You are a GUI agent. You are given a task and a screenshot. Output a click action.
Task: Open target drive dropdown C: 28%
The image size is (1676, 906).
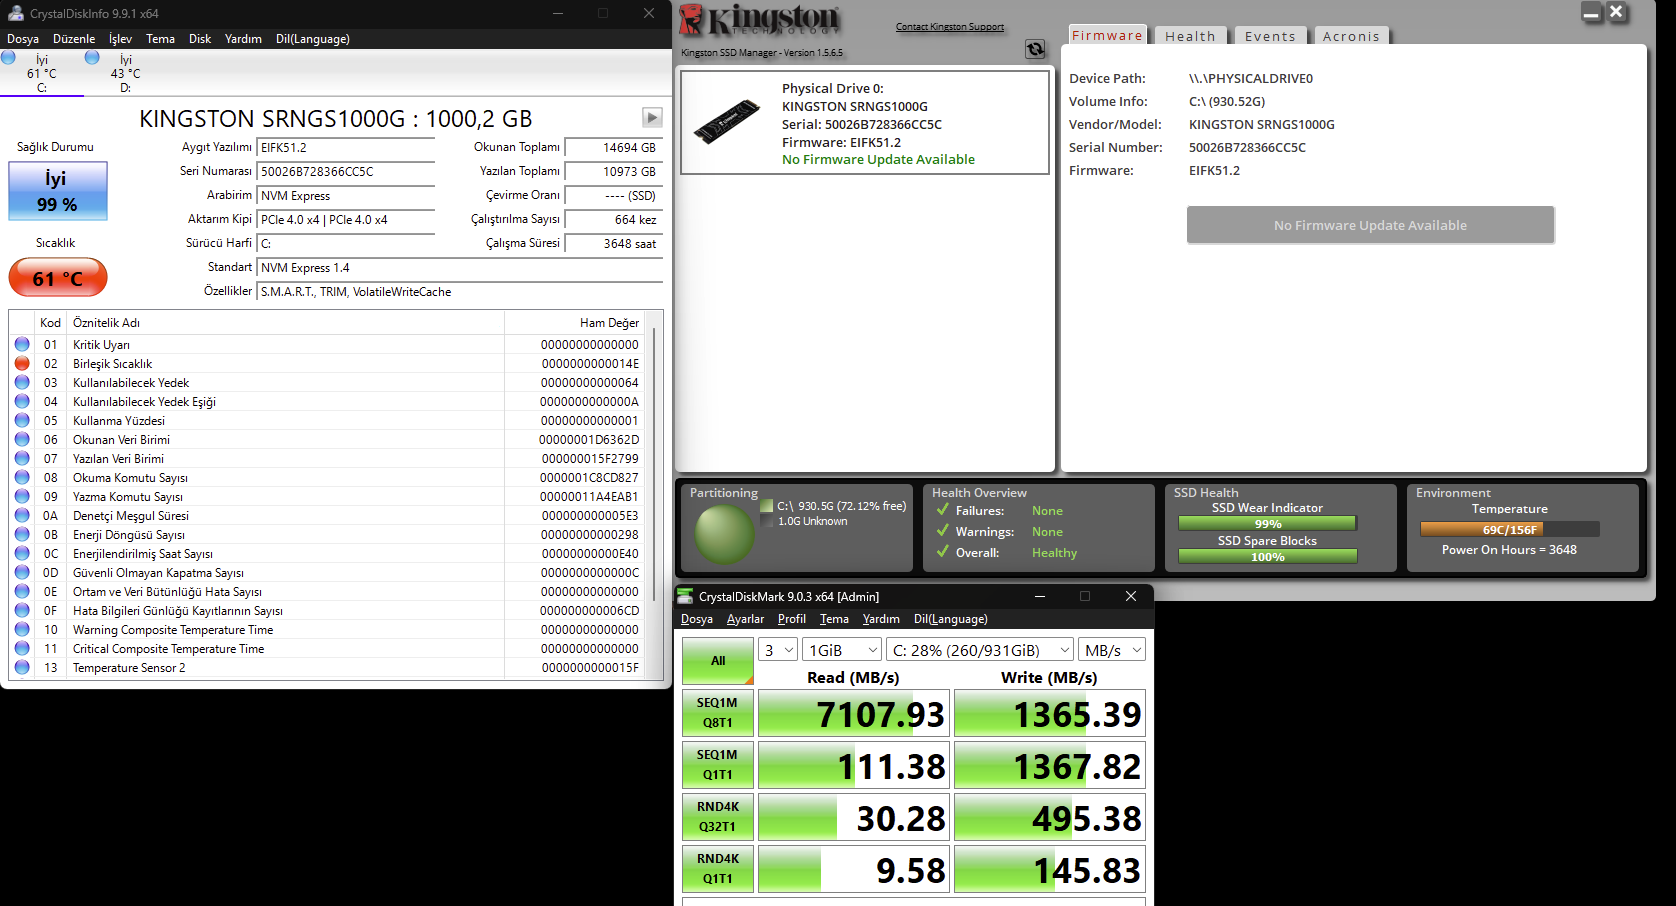point(979,650)
